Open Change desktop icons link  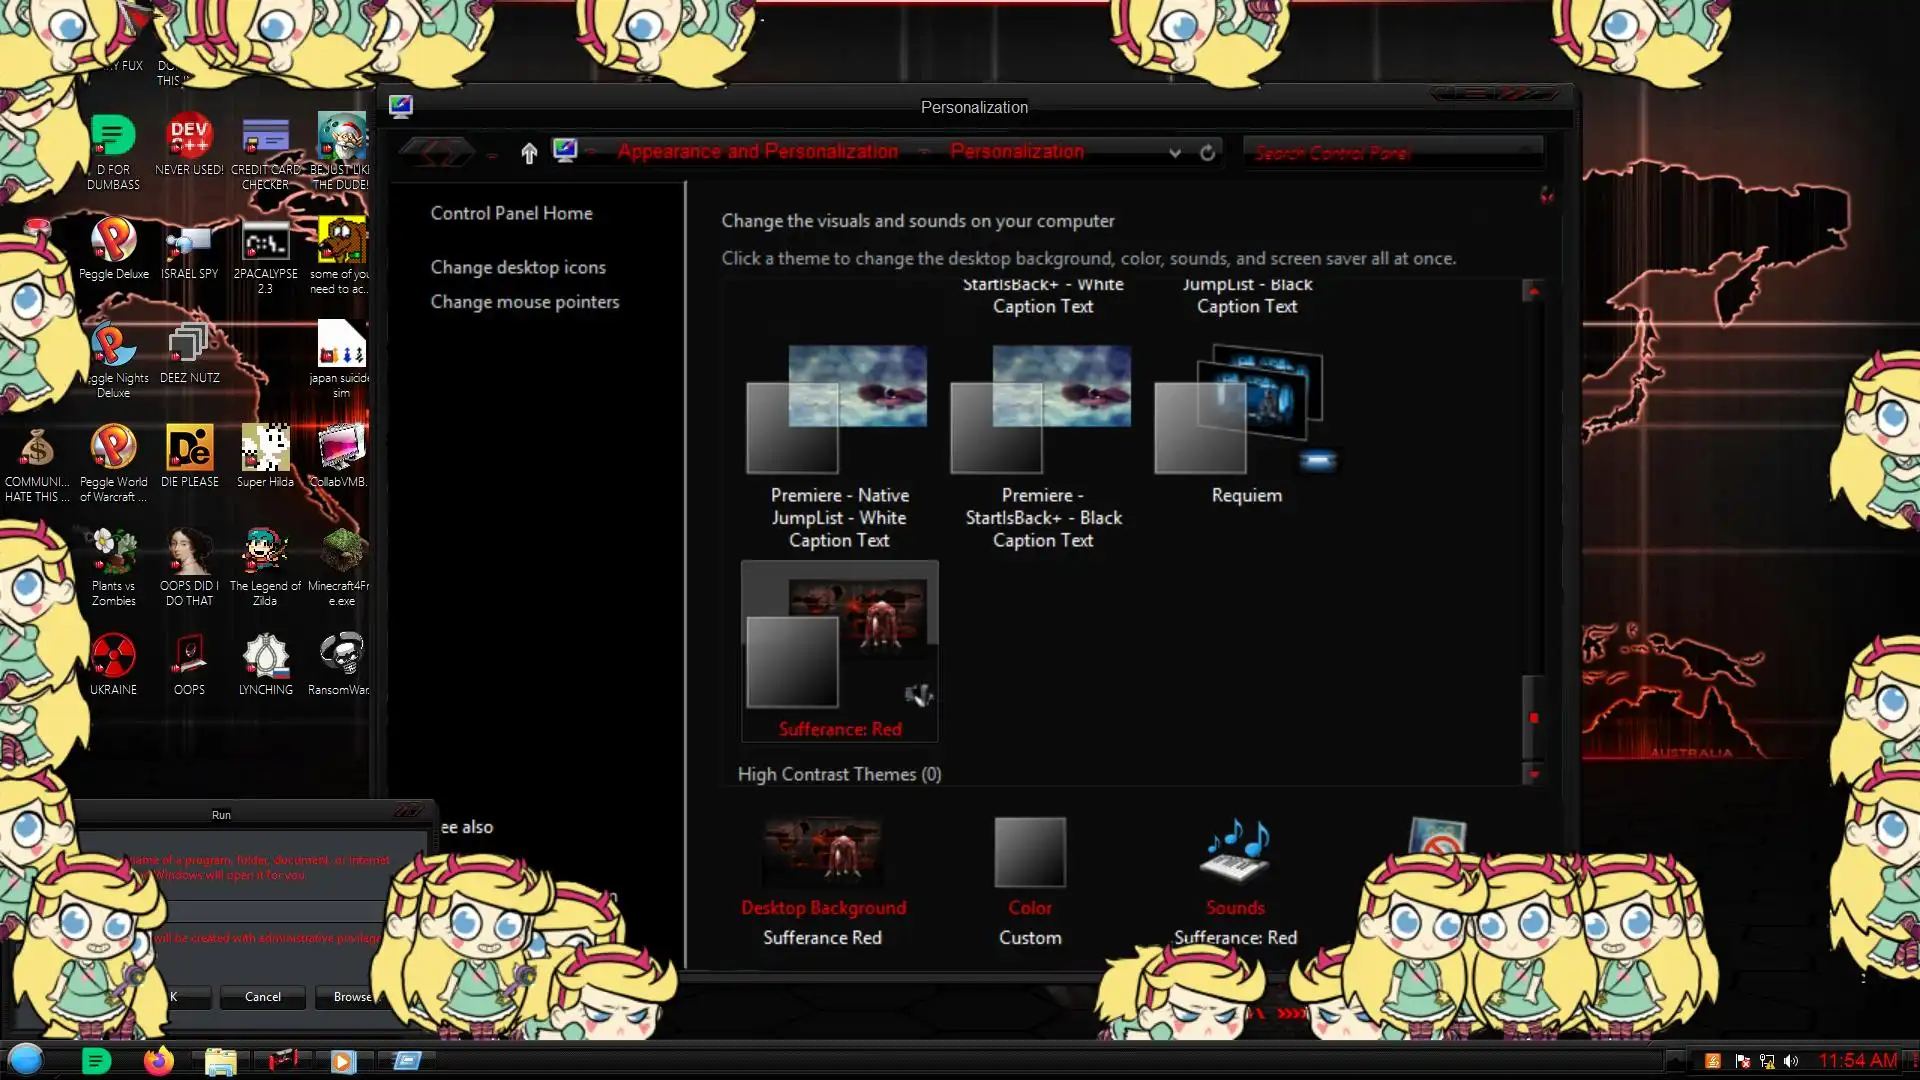(517, 267)
